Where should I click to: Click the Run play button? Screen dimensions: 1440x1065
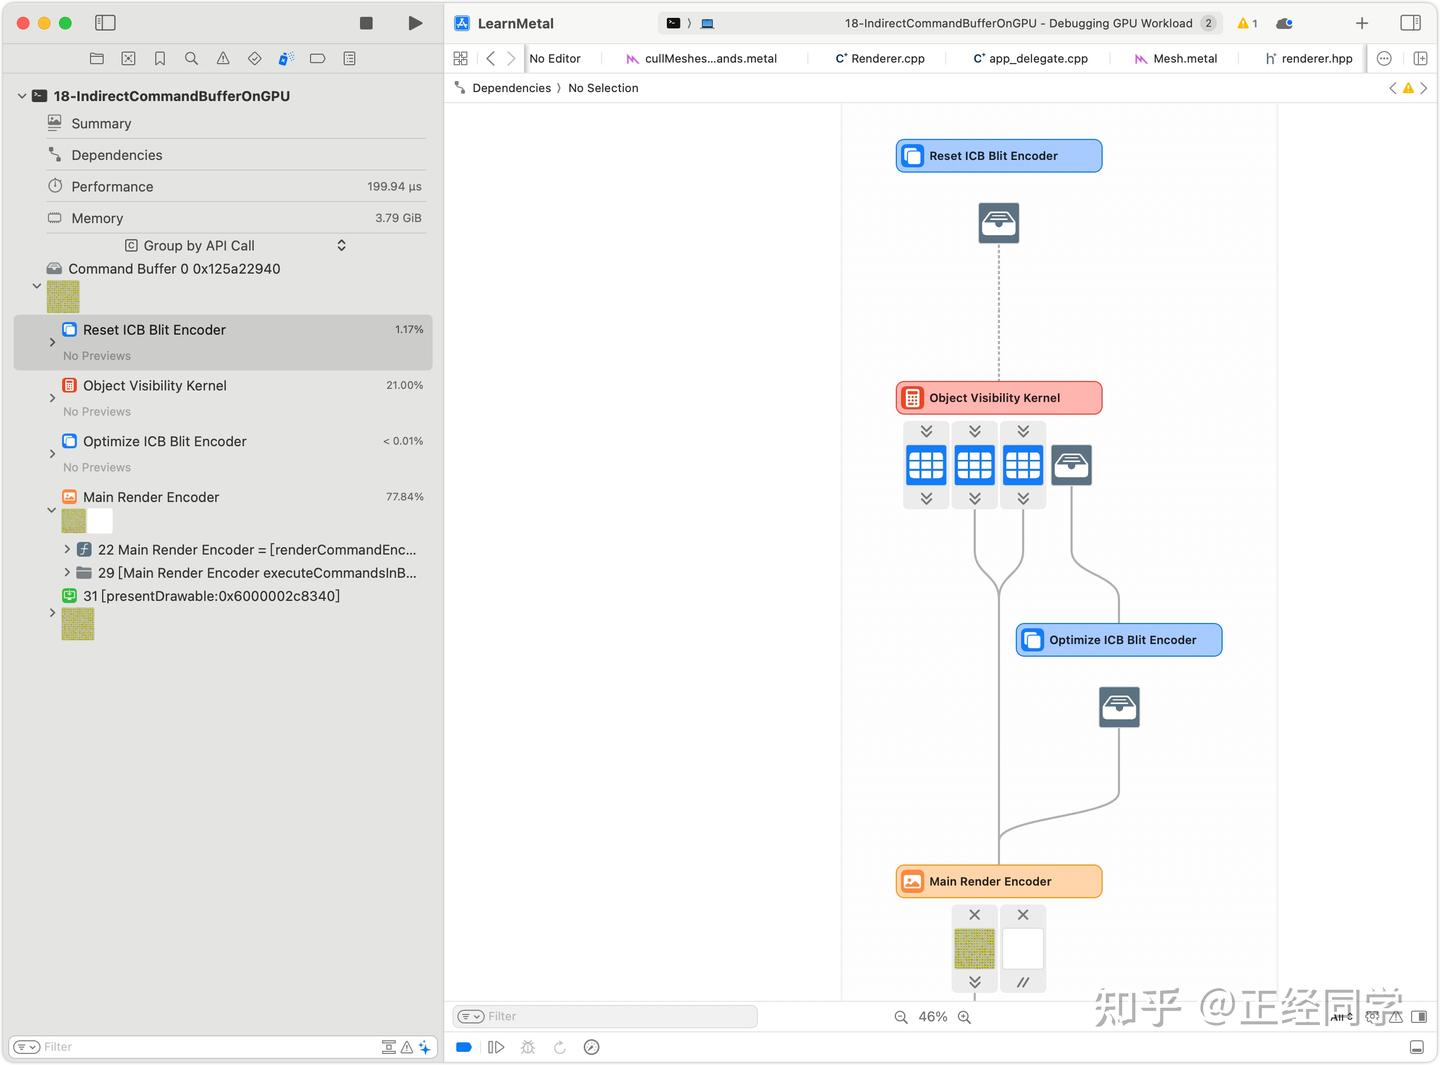pos(415,23)
